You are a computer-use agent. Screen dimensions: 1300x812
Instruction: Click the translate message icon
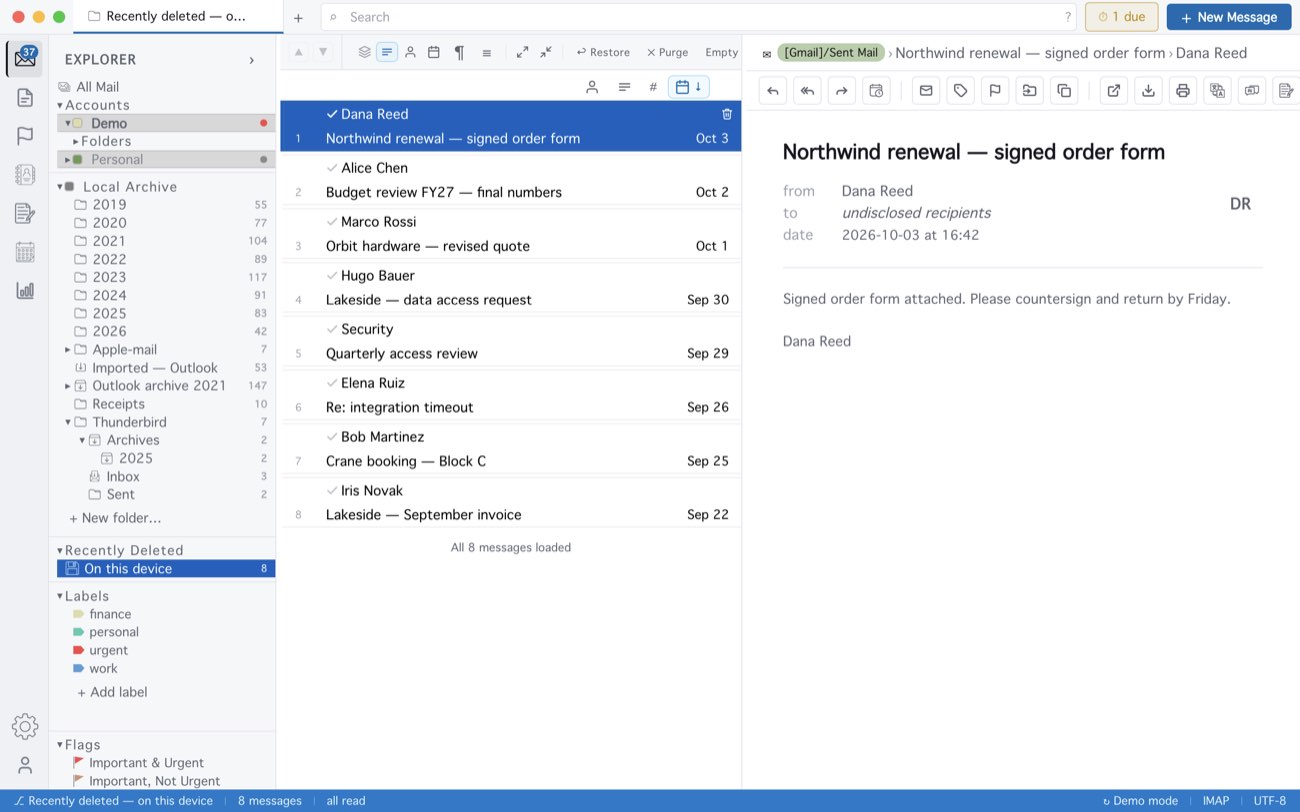[1217, 91]
